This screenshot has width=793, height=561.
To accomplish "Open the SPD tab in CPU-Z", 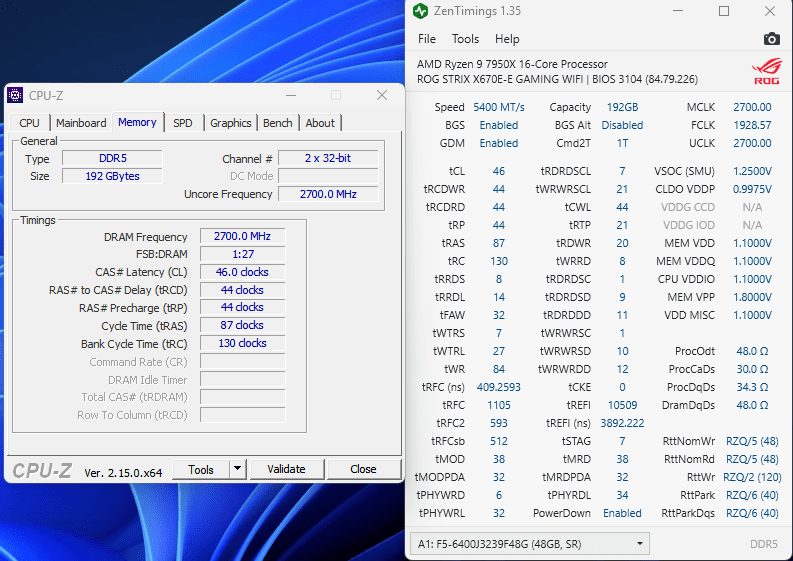I will click(183, 123).
